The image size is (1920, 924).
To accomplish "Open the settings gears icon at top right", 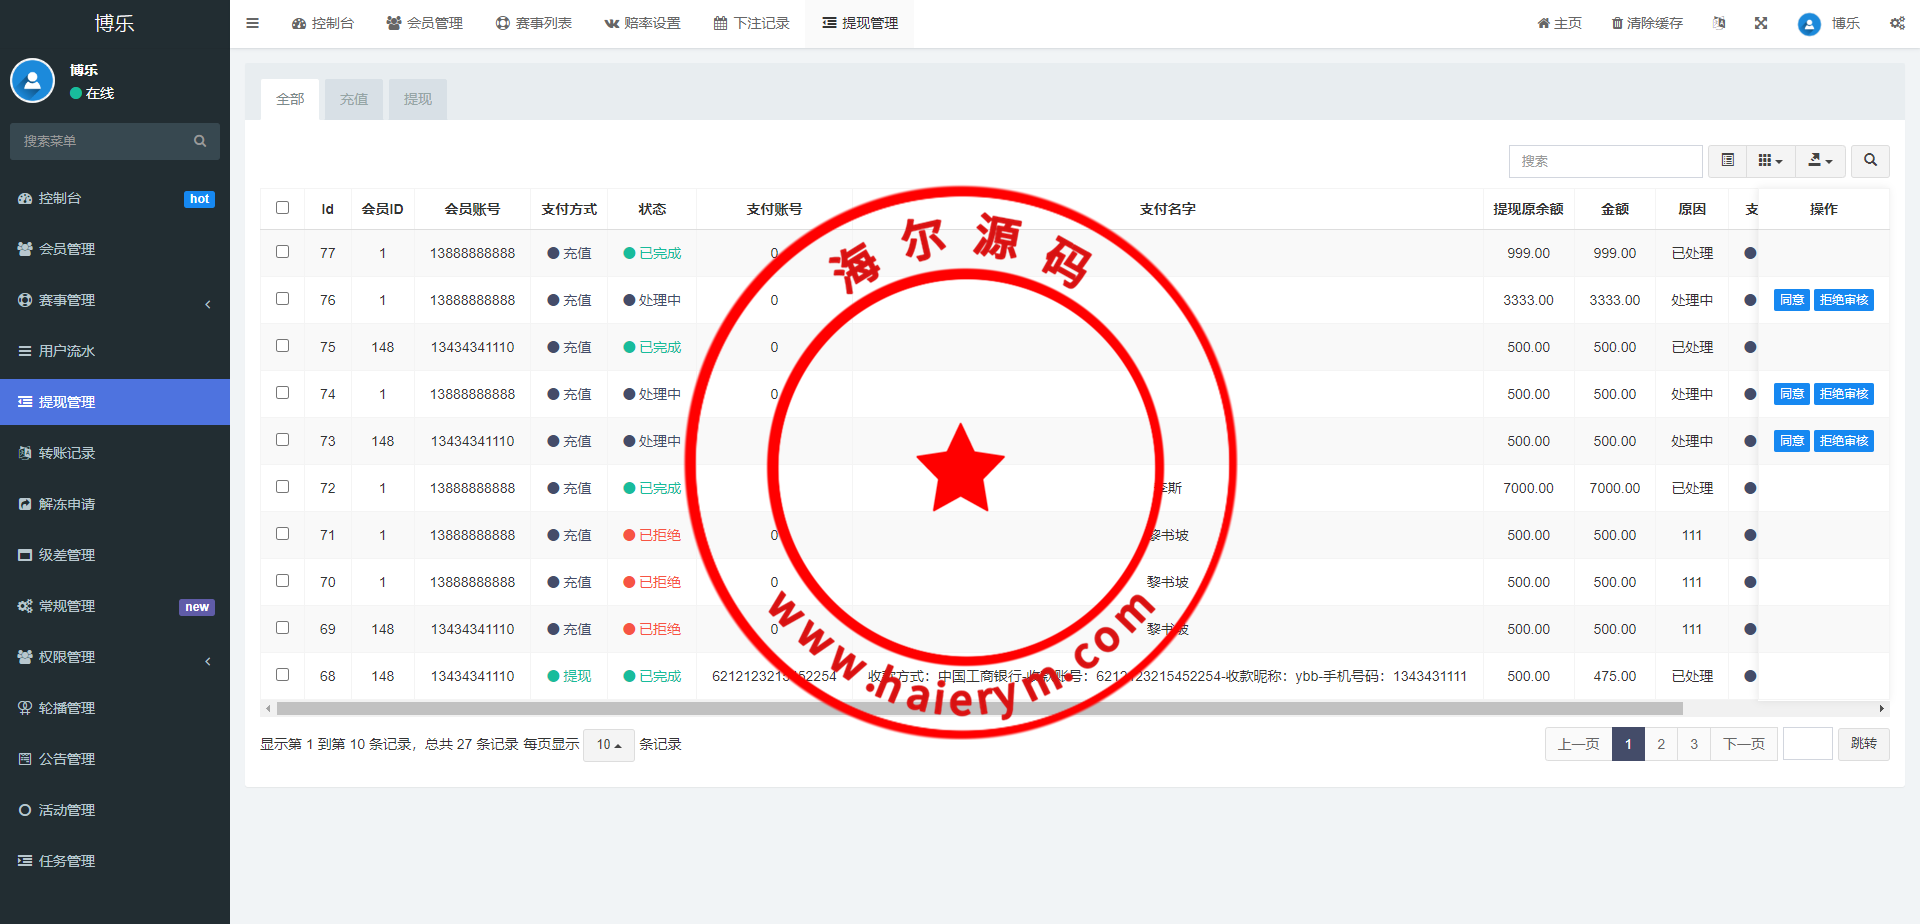I will [1897, 23].
